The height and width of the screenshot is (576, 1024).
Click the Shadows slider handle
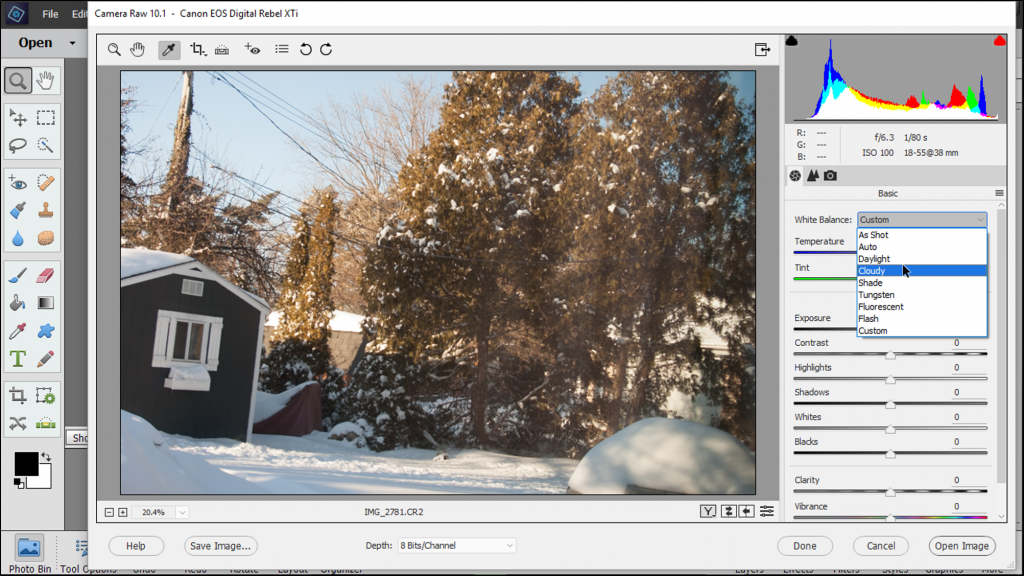(x=890, y=404)
